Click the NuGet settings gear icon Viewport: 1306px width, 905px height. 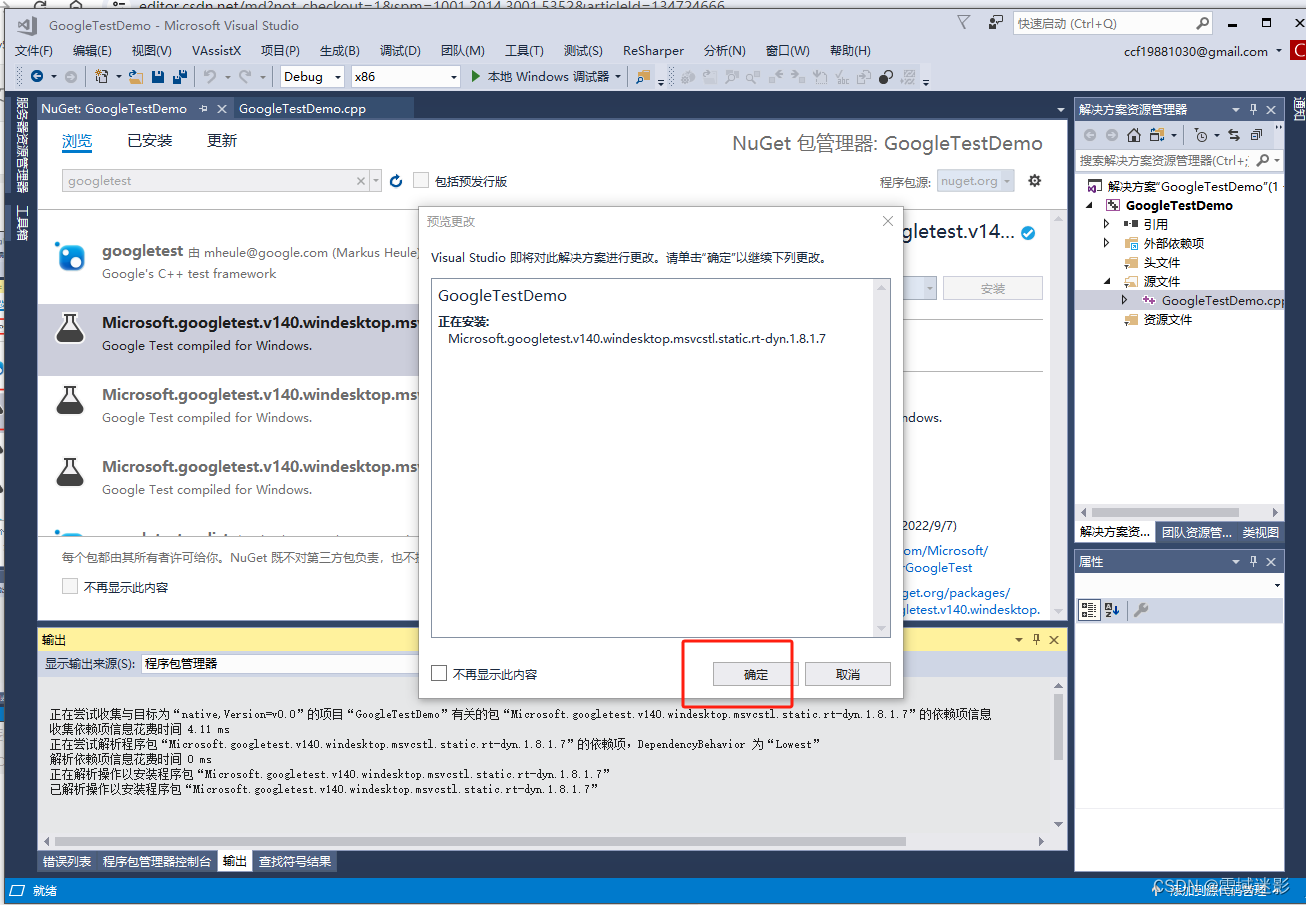pos(1034,181)
